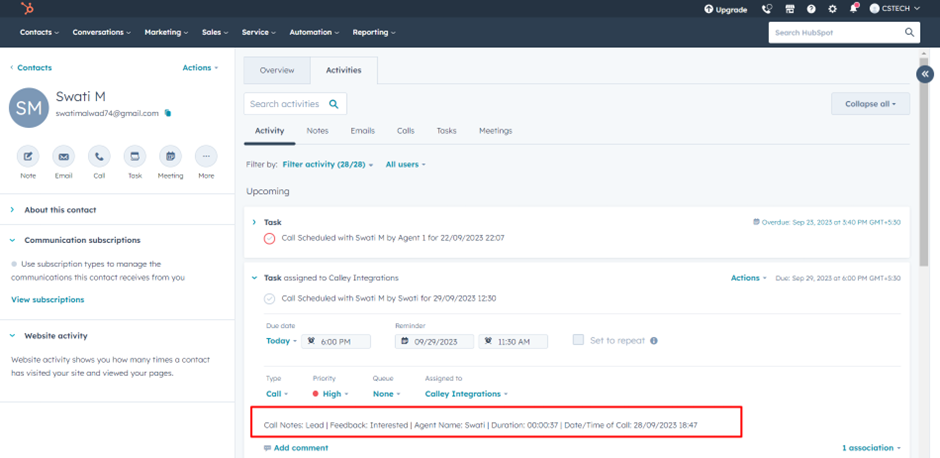
Task: Select the Activities tab
Action: [344, 70]
